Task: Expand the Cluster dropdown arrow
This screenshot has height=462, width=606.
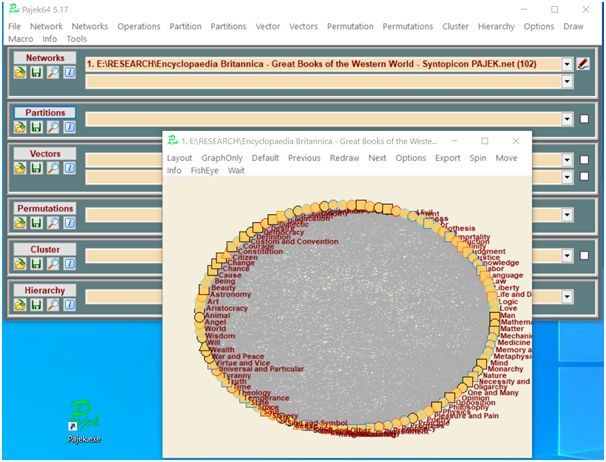Action: [567, 256]
